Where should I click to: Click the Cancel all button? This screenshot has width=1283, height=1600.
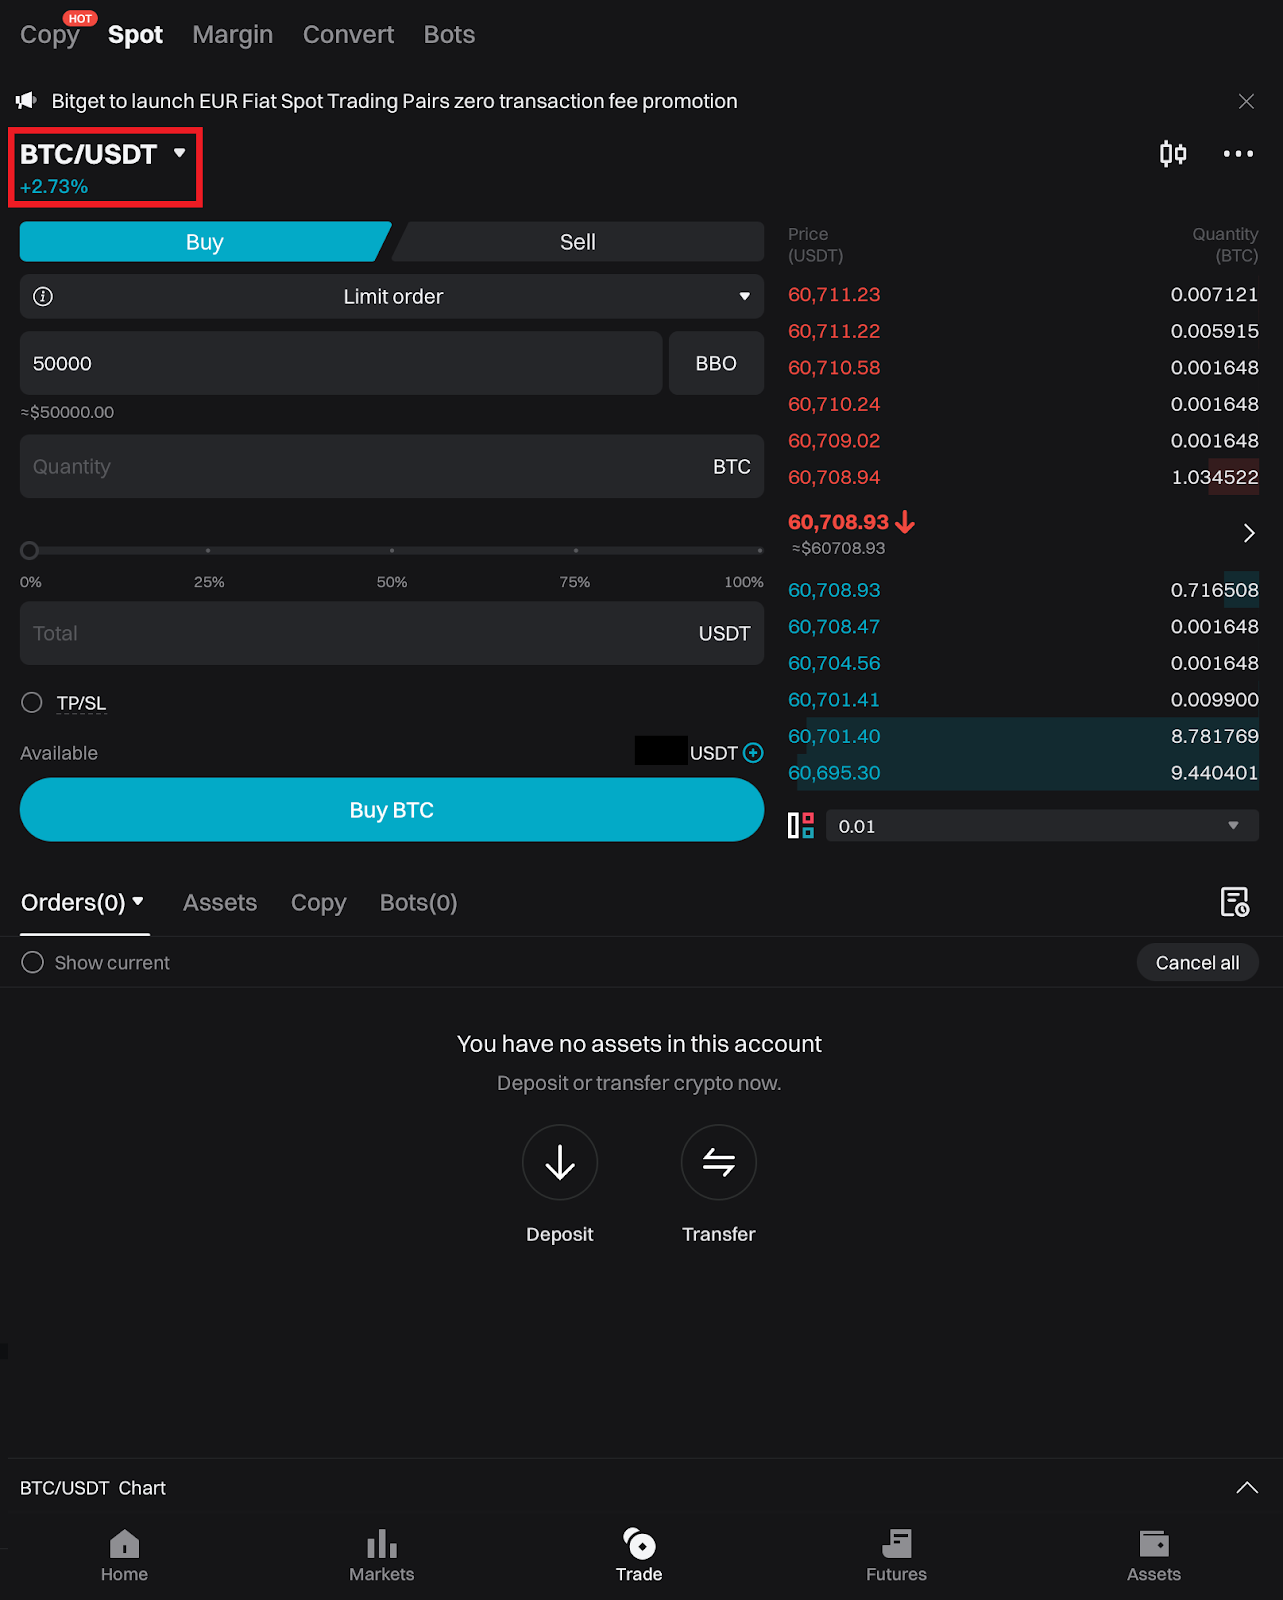click(x=1198, y=962)
